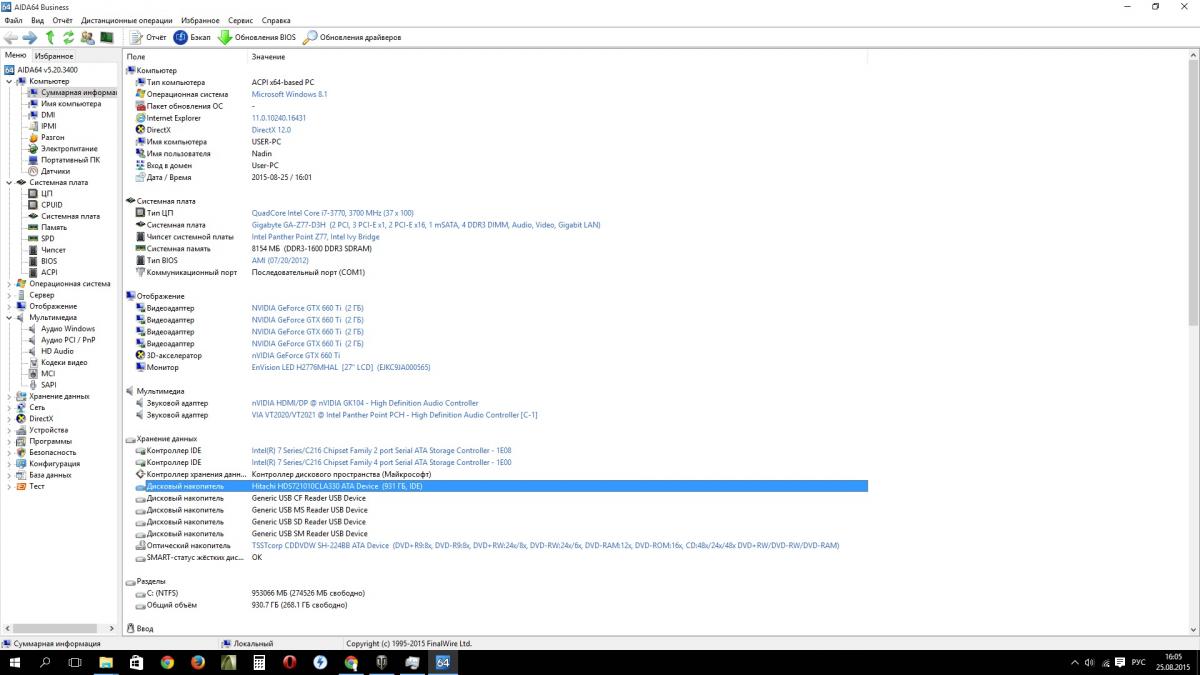Screen dimensions: 1200x675
Task: Open the DirectX 12.0 link
Action: [271, 130]
